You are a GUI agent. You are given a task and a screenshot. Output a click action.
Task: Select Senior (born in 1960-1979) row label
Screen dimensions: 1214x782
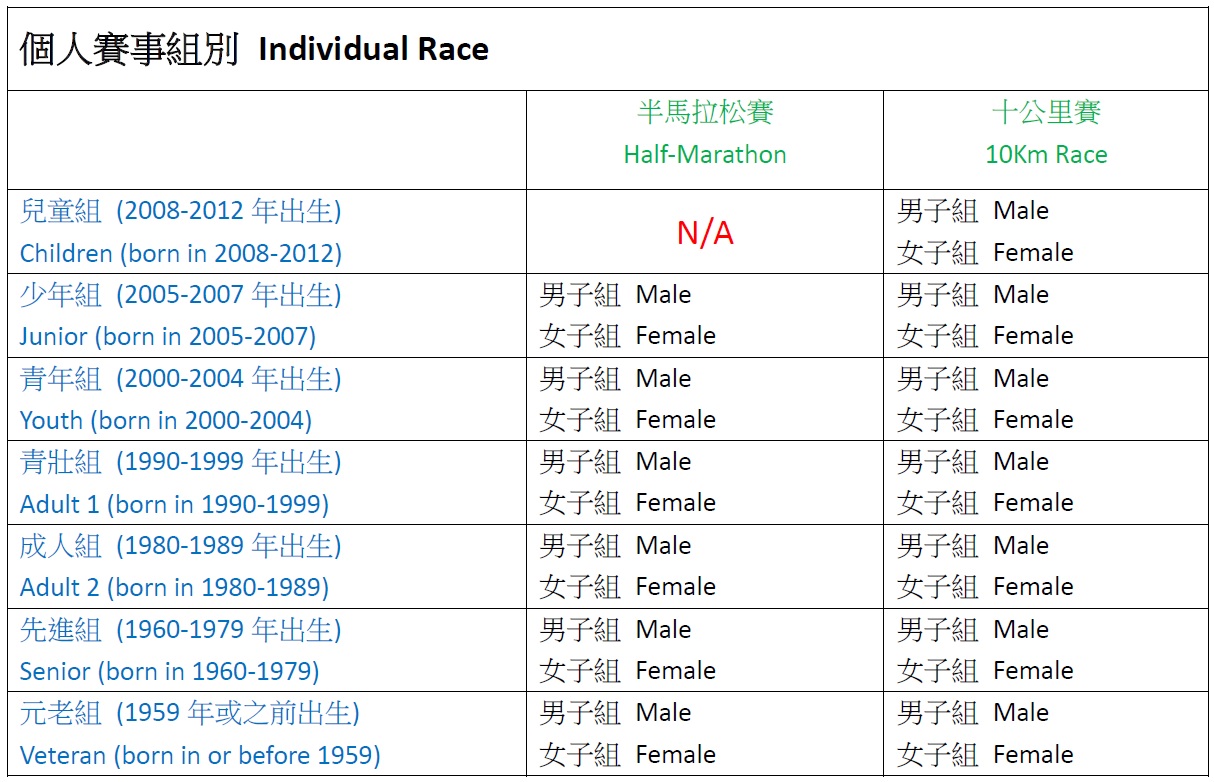coord(170,671)
